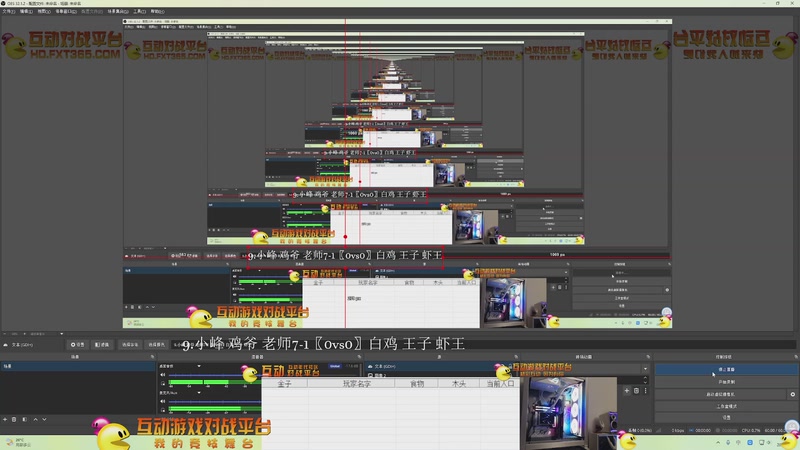This screenshot has width=800, height=450.
Task: Click 选择颜色 button in source toolbar
Action: coord(156,344)
